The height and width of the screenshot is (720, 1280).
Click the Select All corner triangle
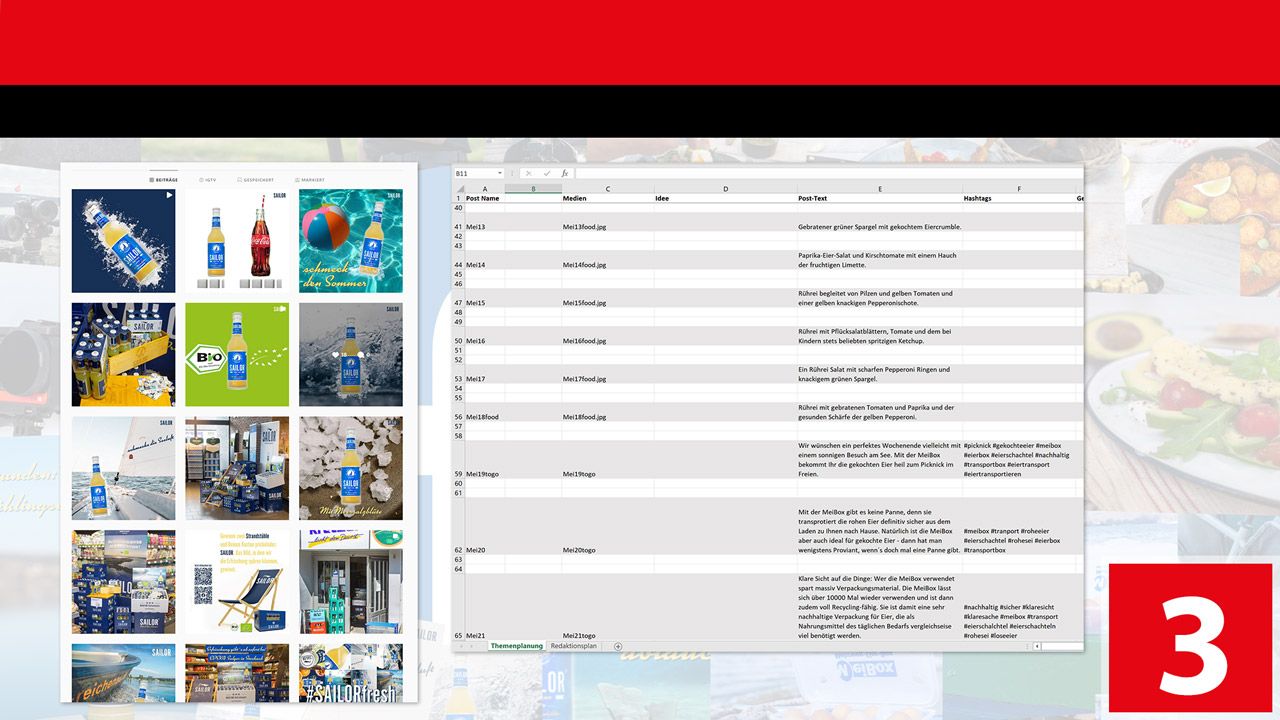(x=458, y=188)
